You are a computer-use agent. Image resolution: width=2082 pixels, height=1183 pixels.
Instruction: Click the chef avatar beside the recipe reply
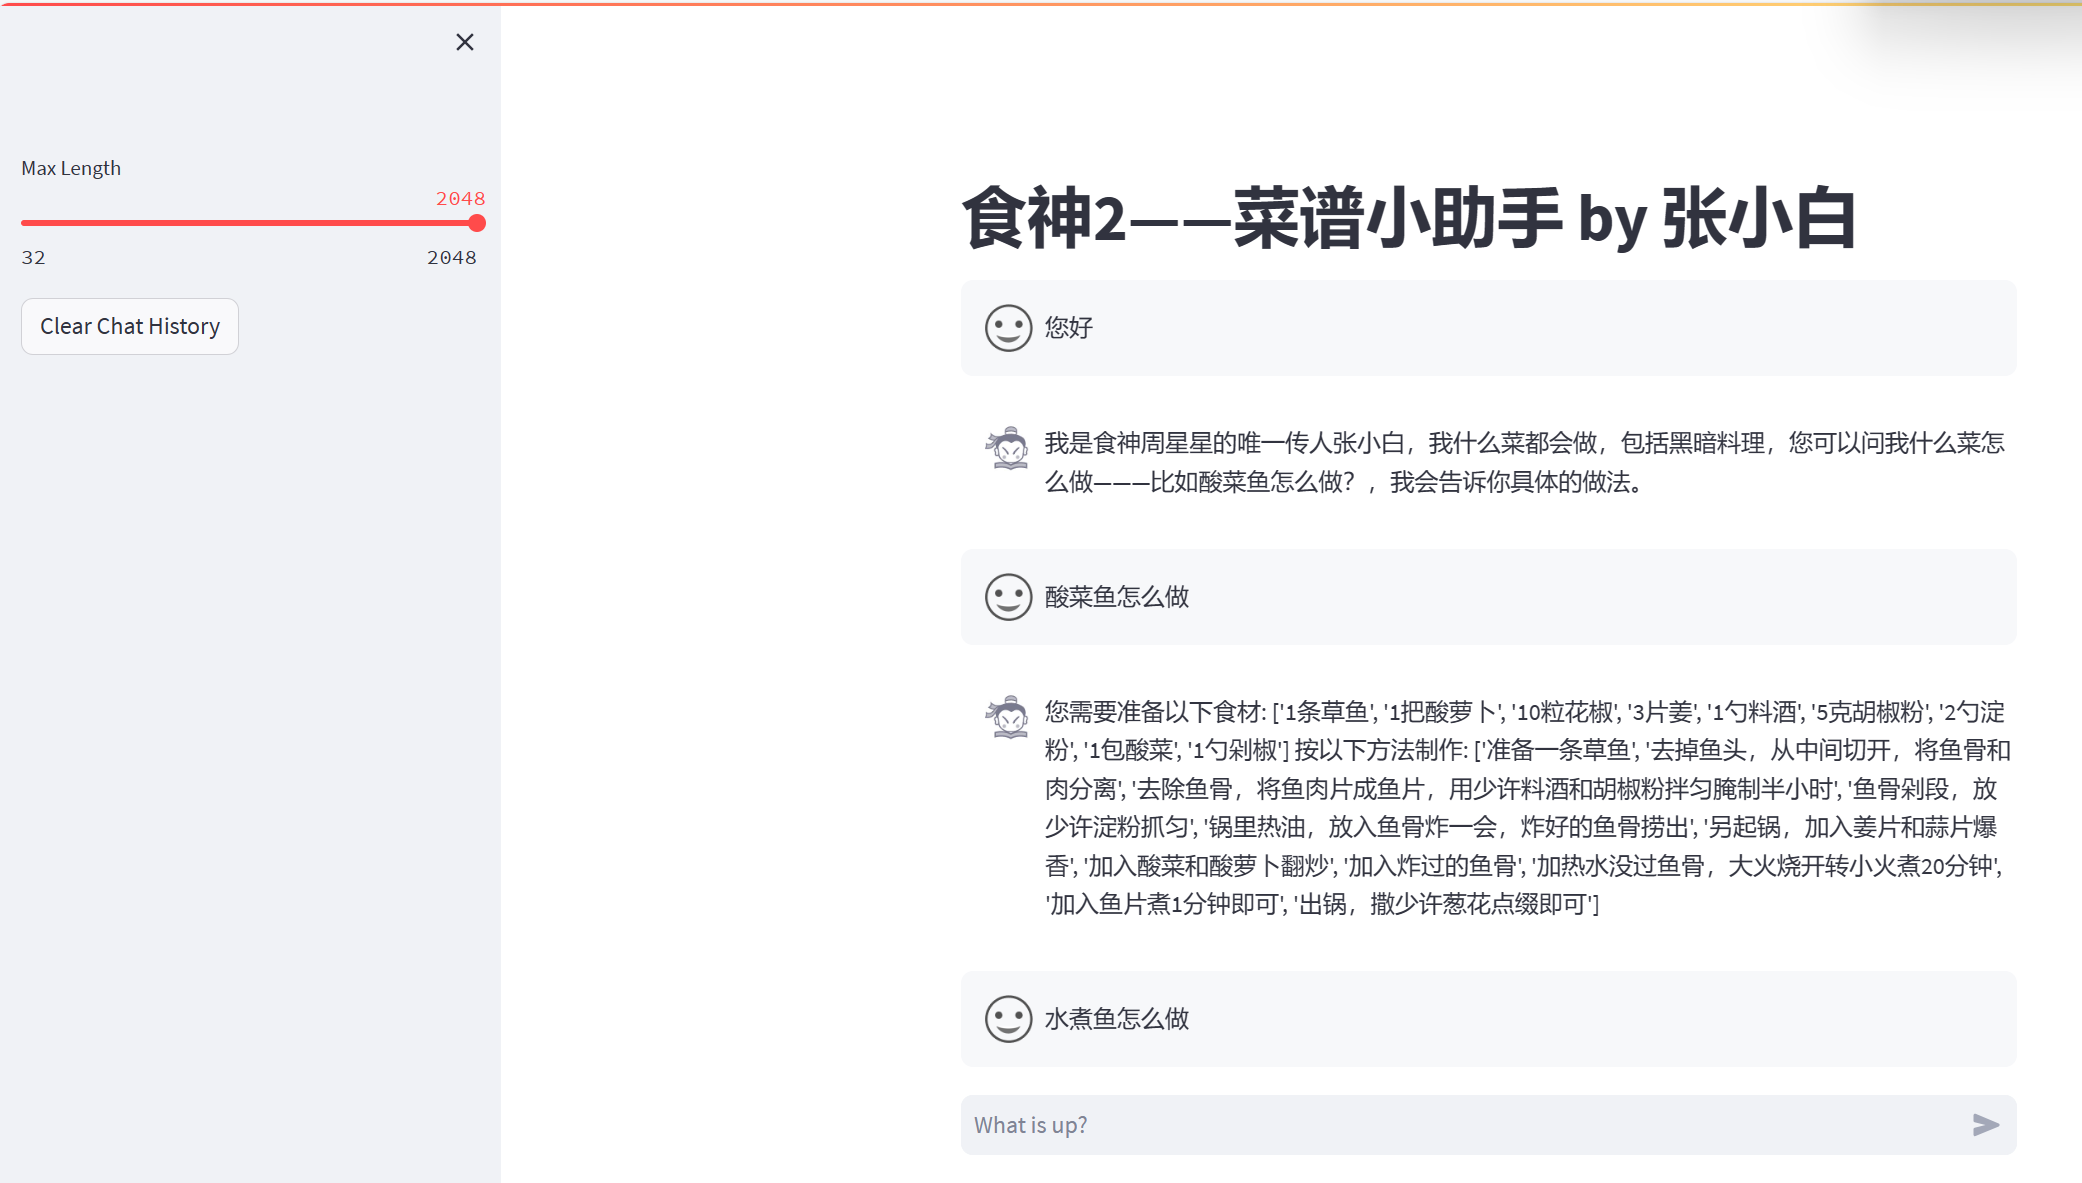1008,717
